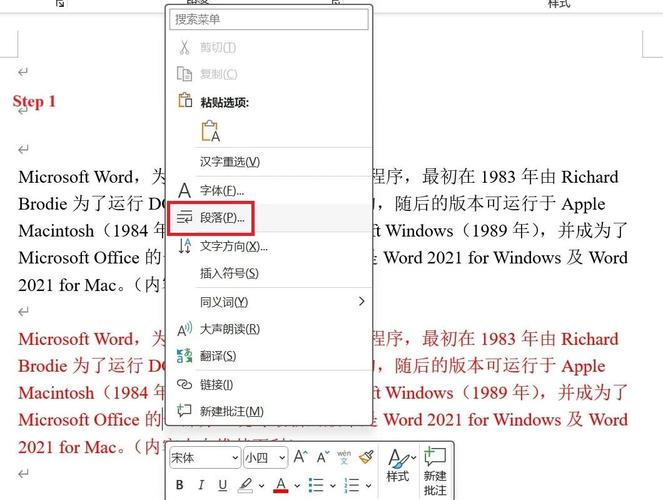Apply the text highlight pen
The height and width of the screenshot is (500, 663).
(x=246, y=485)
